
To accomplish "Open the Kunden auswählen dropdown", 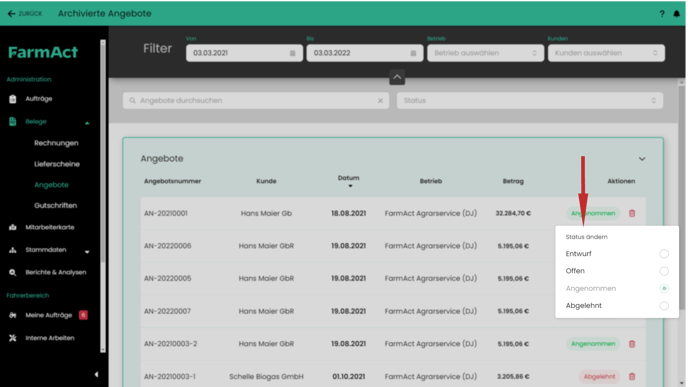I will coord(606,53).
